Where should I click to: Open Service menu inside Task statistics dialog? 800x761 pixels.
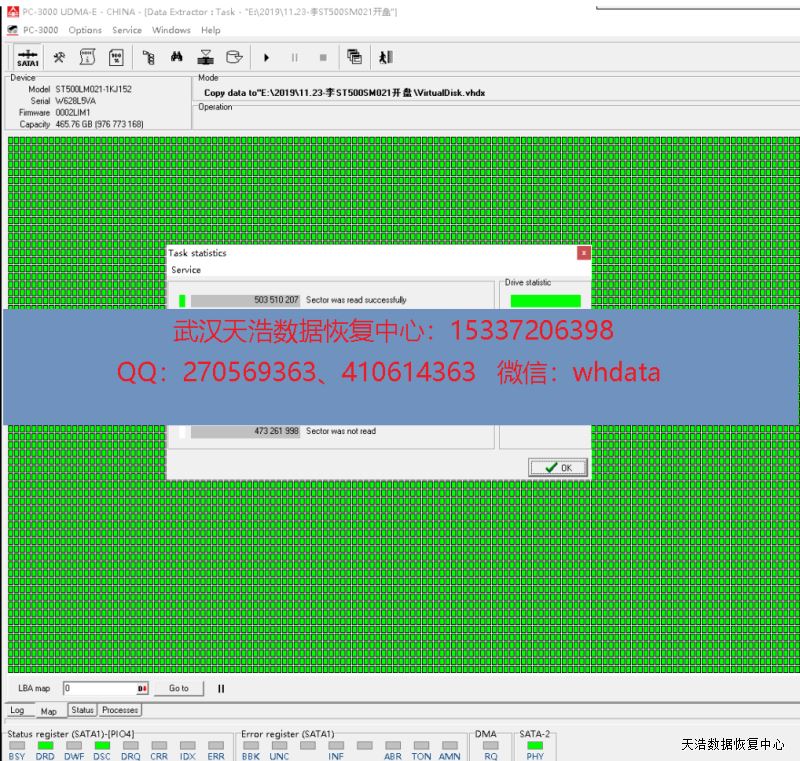tap(186, 270)
